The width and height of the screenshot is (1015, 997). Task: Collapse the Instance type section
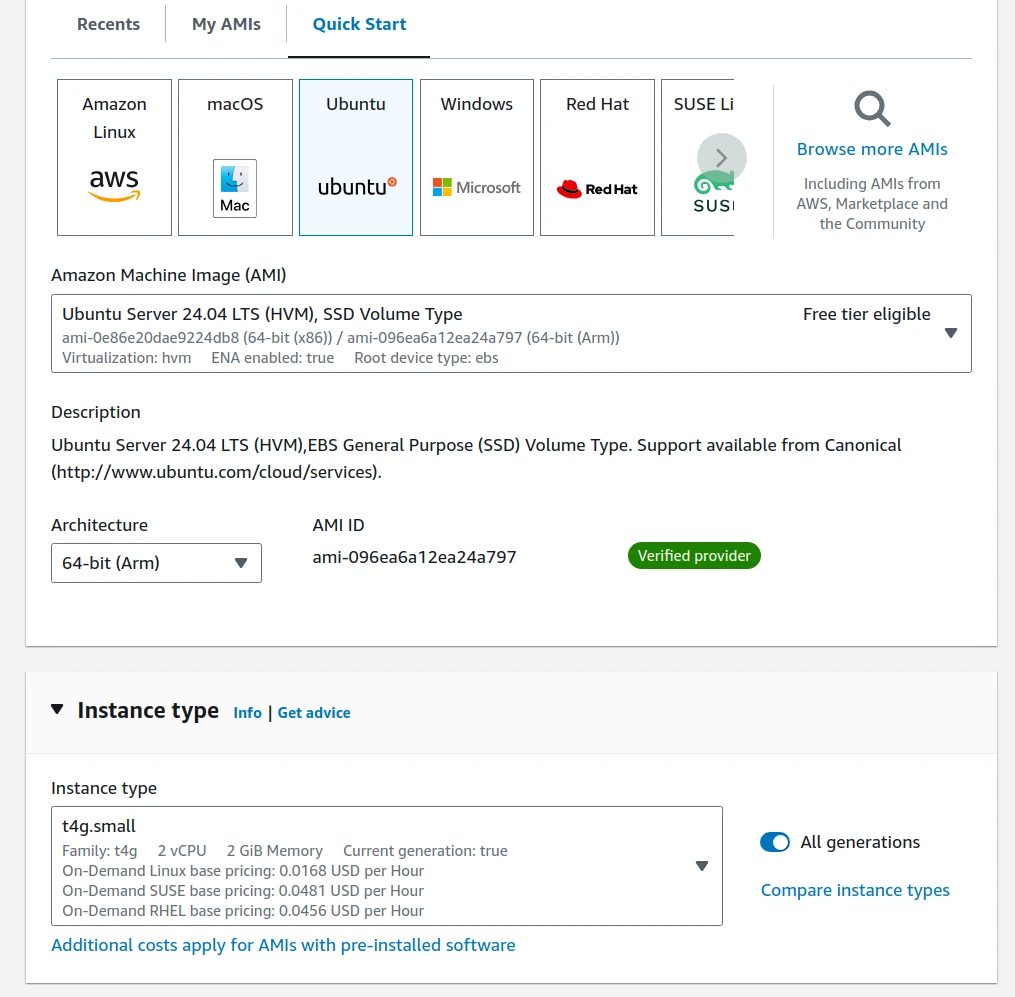click(x=57, y=710)
